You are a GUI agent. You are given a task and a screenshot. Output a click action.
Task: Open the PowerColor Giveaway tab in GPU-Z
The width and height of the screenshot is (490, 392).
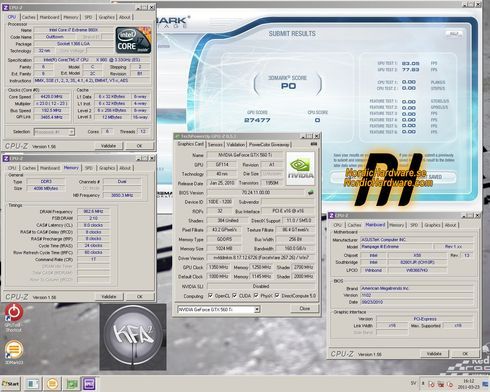pyautogui.click(x=269, y=144)
